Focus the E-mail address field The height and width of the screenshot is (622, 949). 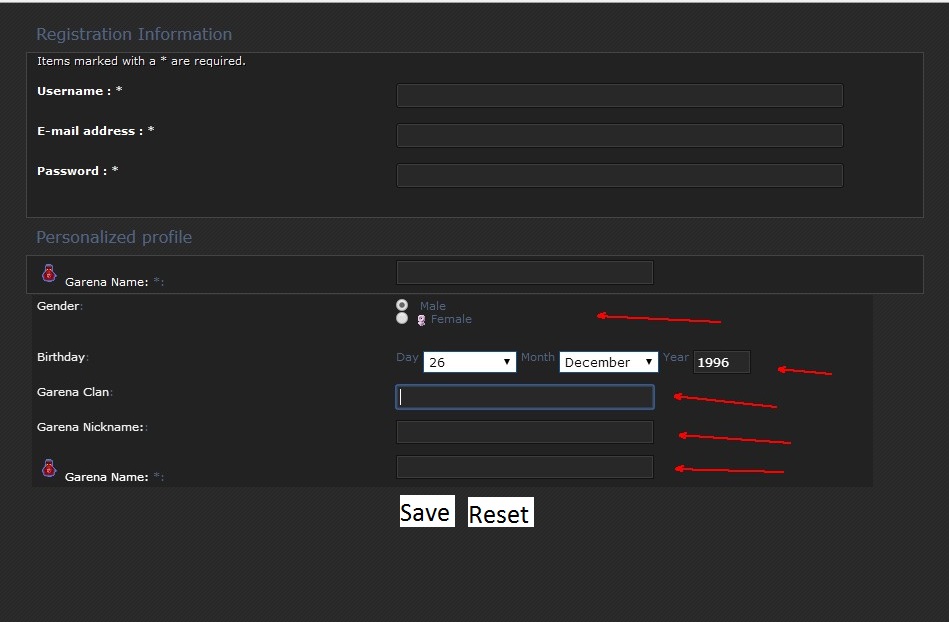pyautogui.click(x=620, y=136)
